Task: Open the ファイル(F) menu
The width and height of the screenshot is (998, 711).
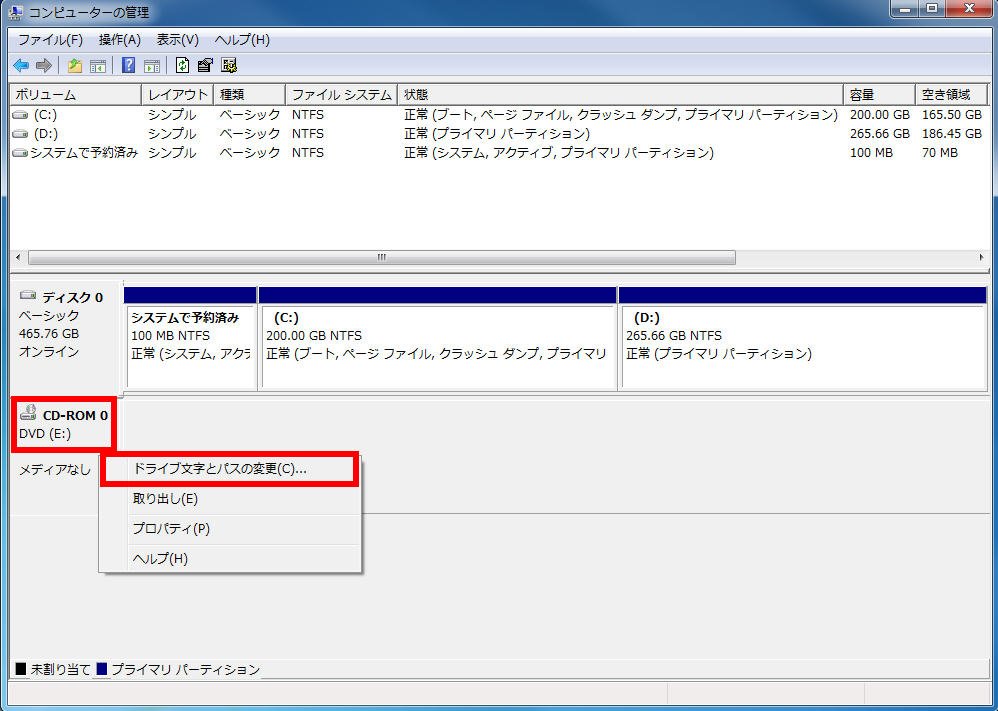Action: pos(50,40)
